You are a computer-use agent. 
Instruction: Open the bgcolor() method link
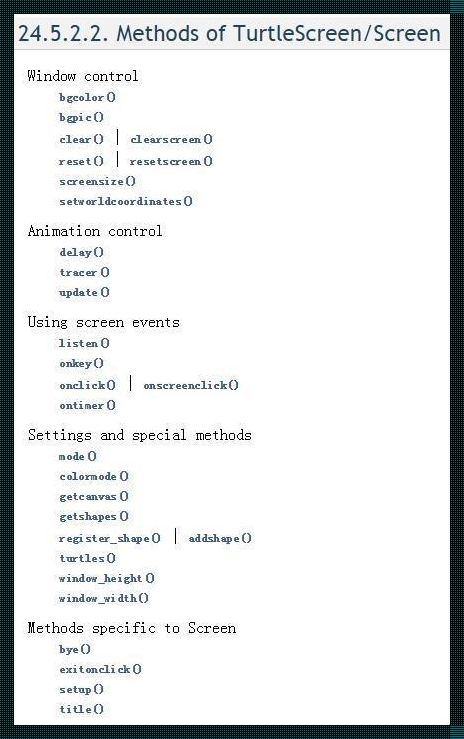point(87,98)
